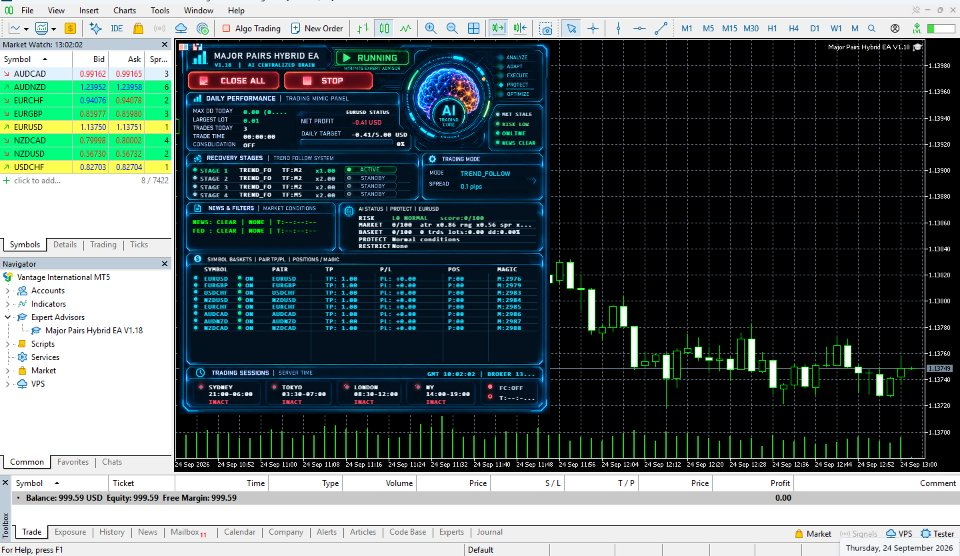Expand the VPS tree node
Image resolution: width=960 pixels, height=556 pixels.
7,385
